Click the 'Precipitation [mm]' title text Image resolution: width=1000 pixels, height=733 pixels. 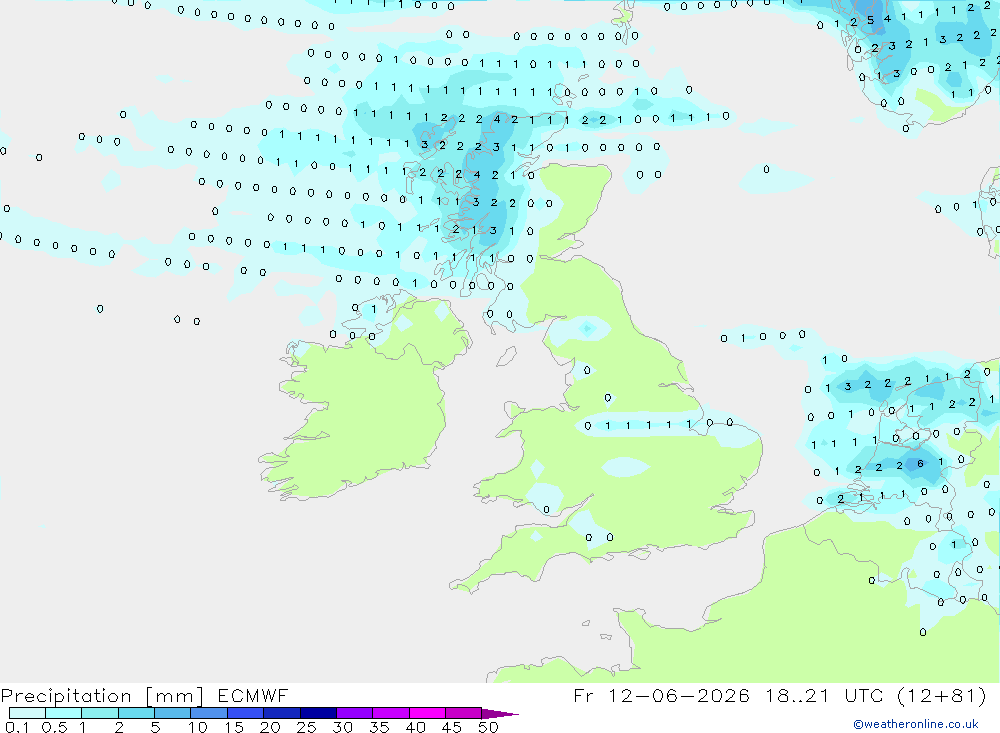click(x=102, y=696)
